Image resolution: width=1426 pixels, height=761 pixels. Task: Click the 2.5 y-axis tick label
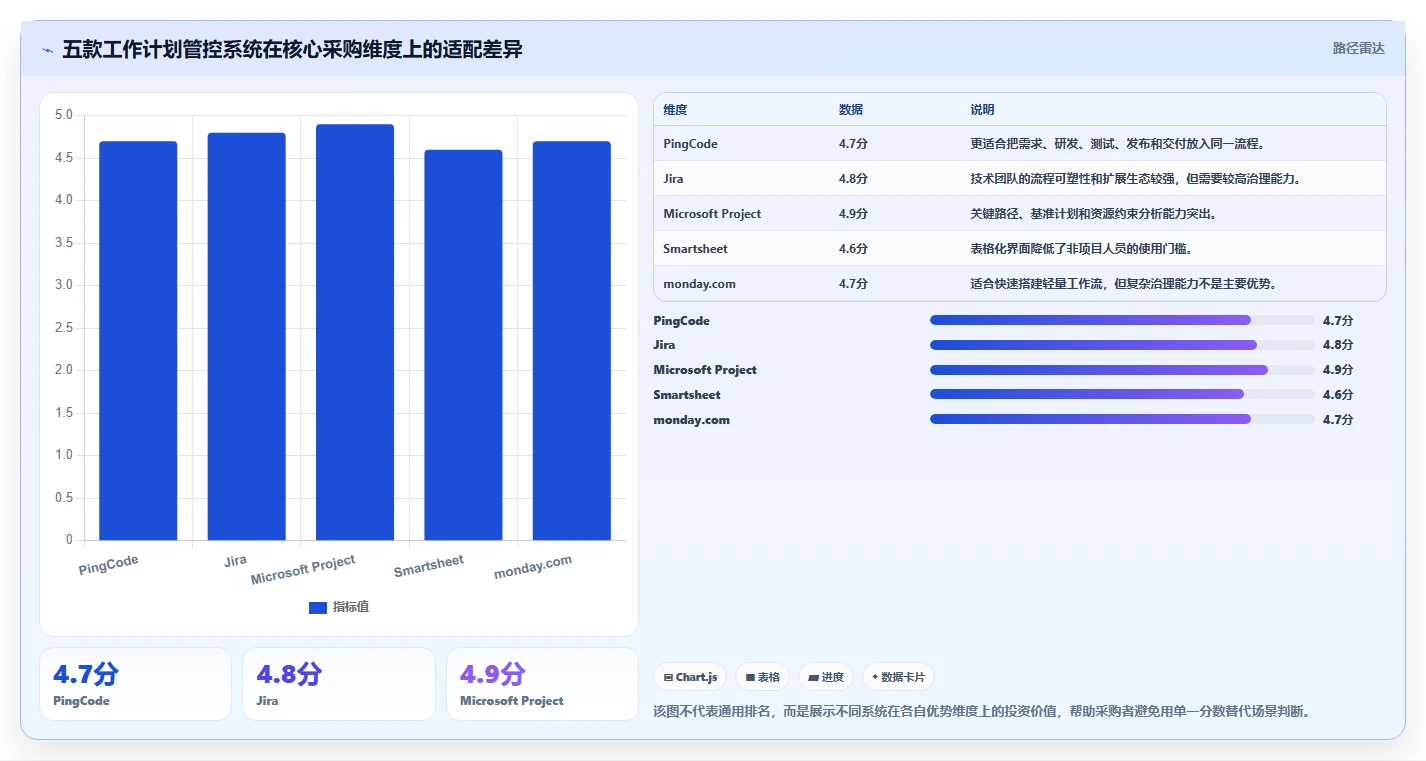(63, 328)
